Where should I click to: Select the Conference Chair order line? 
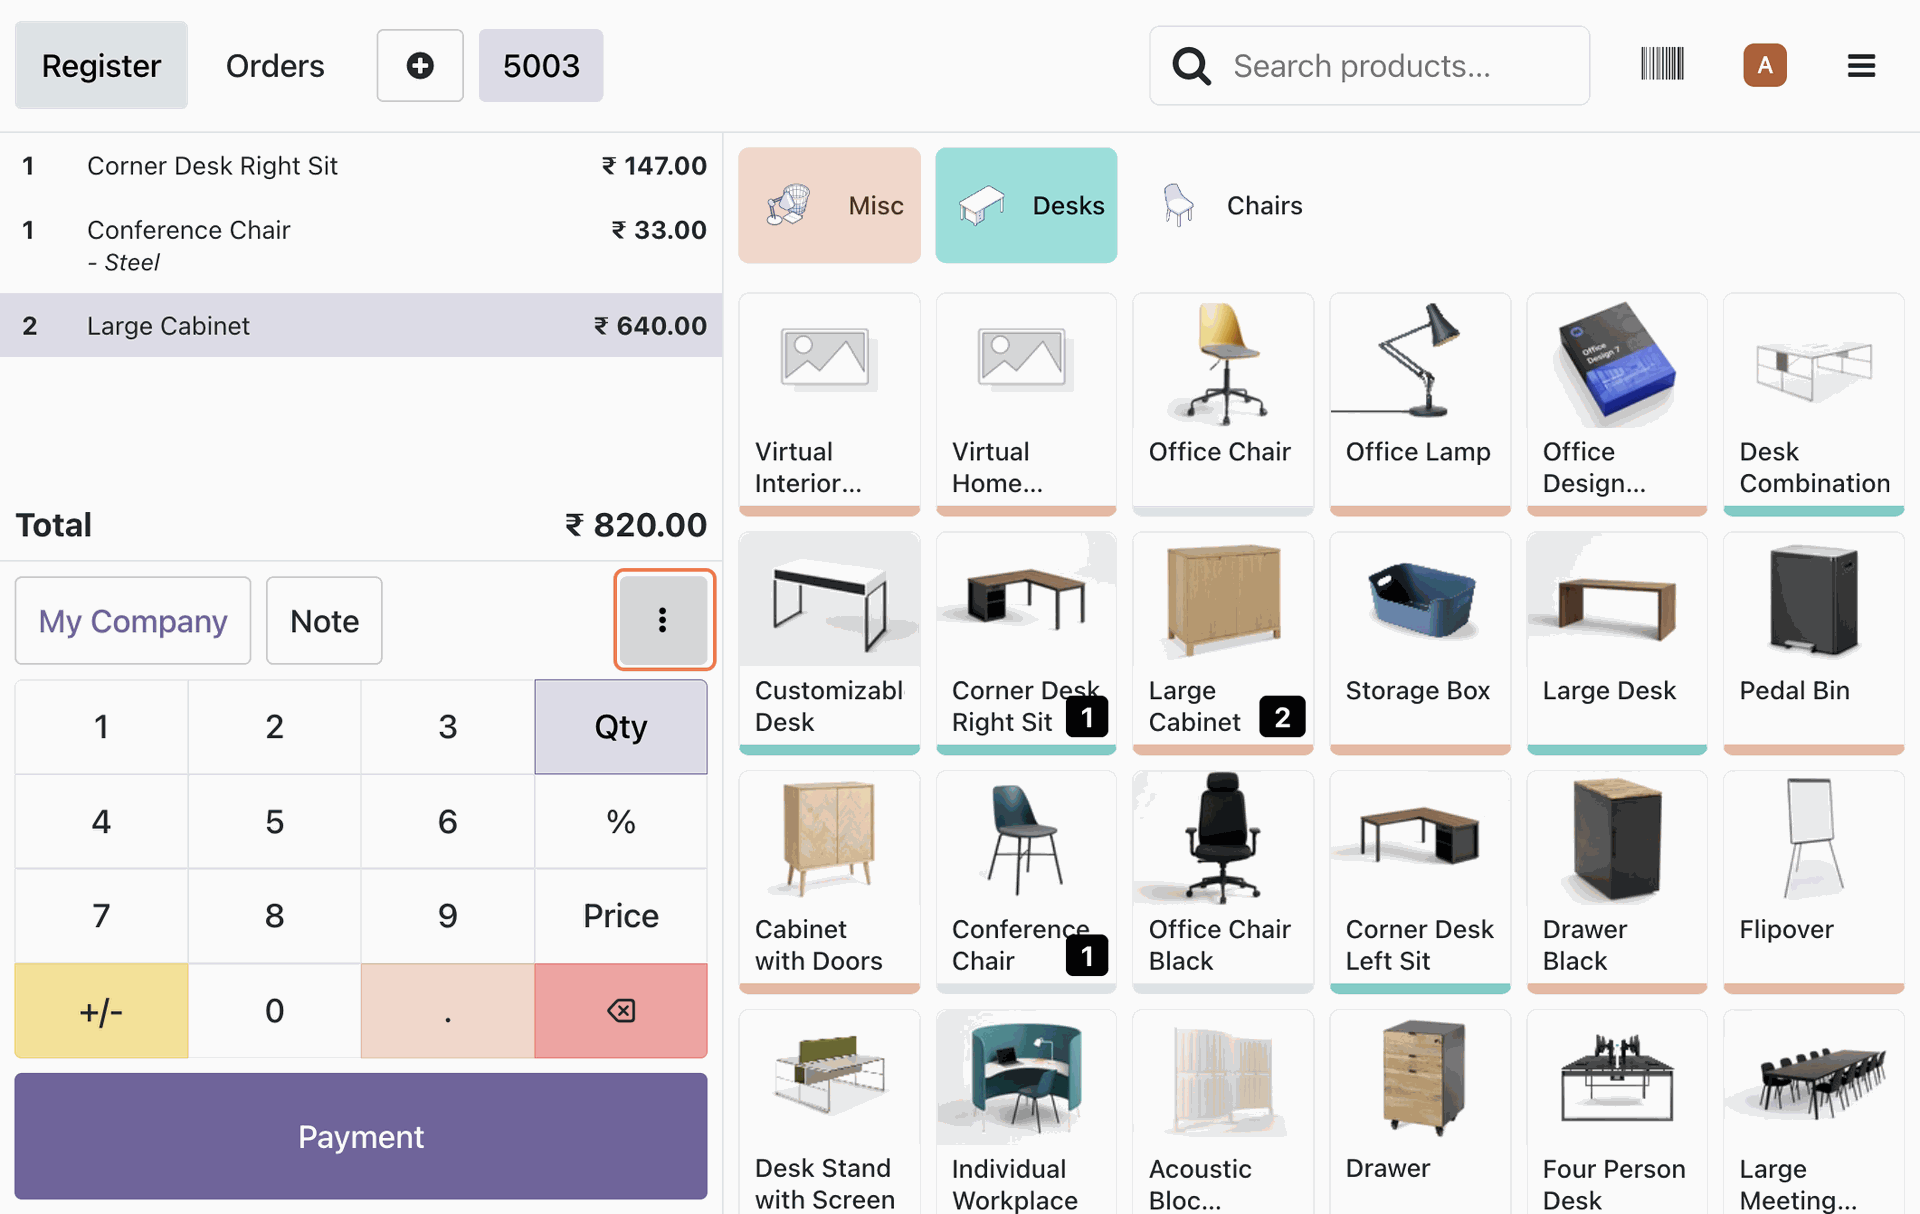[361, 245]
